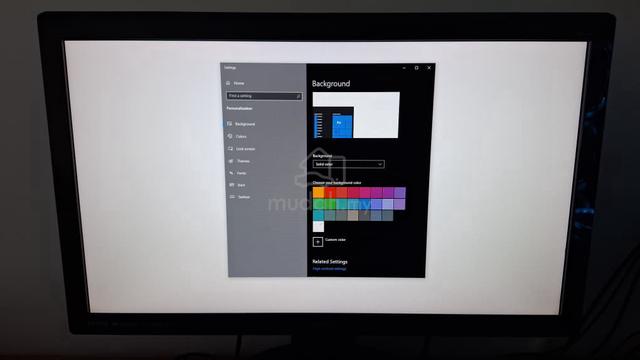Image resolution: width=640 pixels, height=360 pixels.
Task: Pick the teal swatch in third row
Action: point(318,215)
